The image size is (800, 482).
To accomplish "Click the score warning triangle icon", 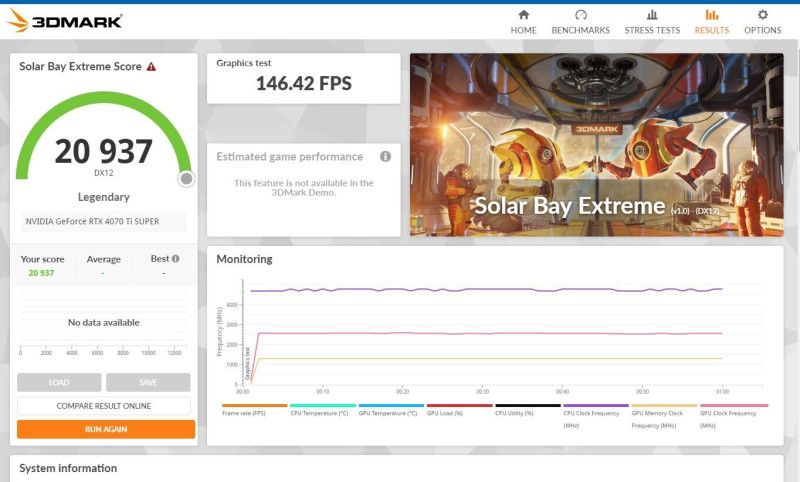I will pos(151,66).
